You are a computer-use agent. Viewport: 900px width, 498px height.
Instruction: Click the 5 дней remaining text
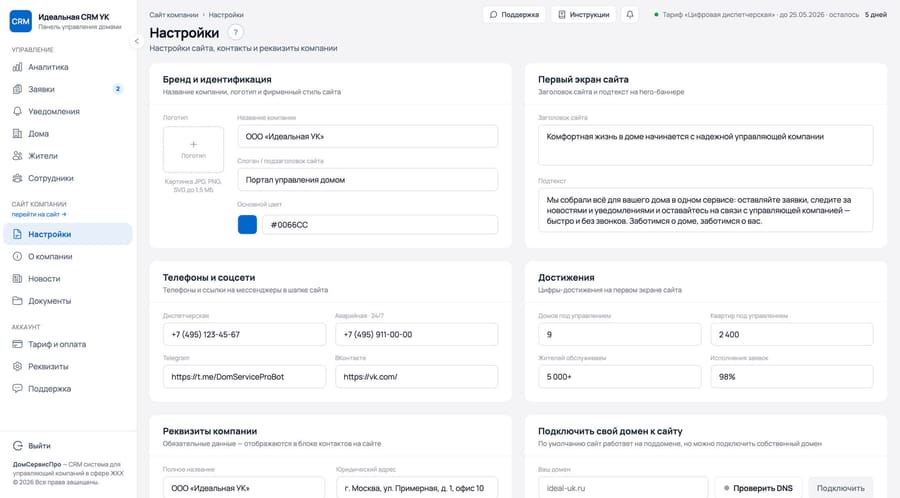click(x=876, y=15)
